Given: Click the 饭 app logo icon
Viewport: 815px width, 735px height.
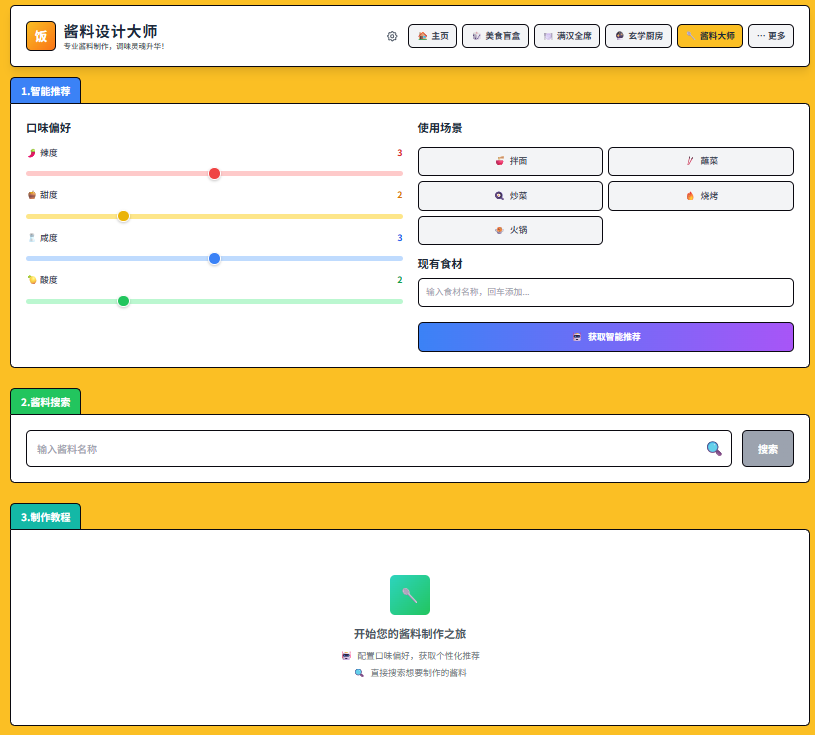Looking at the screenshot, I should [41, 36].
